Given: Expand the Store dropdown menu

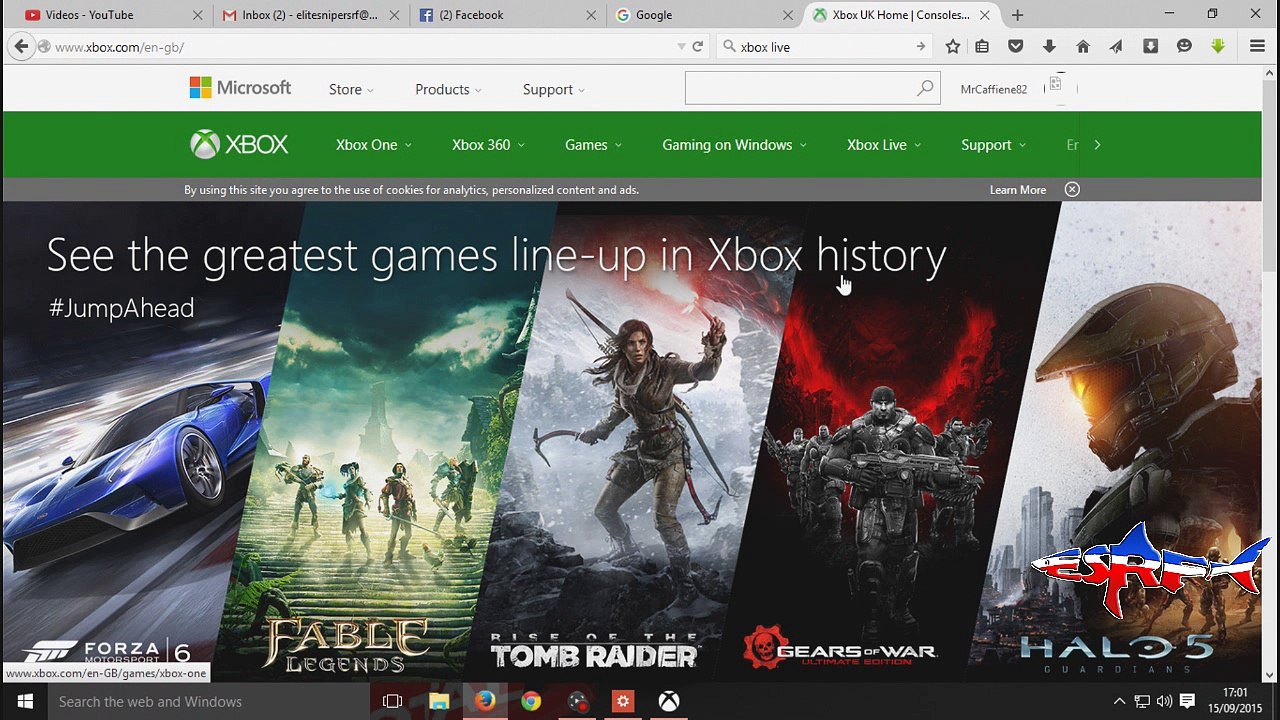Looking at the screenshot, I should point(351,89).
